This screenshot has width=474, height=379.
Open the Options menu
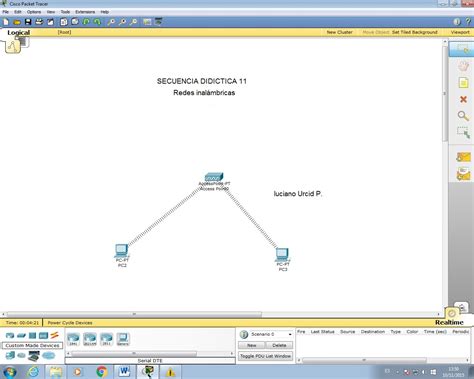34,12
